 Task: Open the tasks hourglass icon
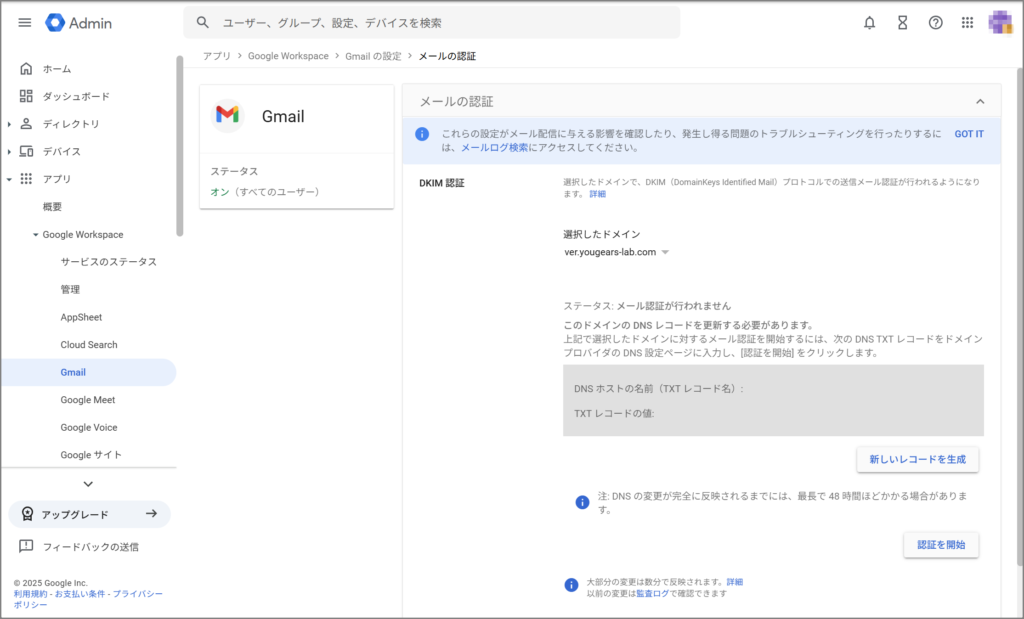click(x=902, y=23)
